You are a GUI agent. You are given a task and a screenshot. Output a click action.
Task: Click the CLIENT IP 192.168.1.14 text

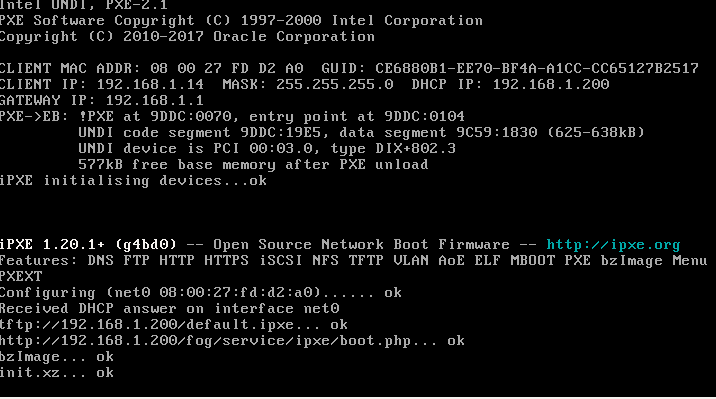click(101, 84)
